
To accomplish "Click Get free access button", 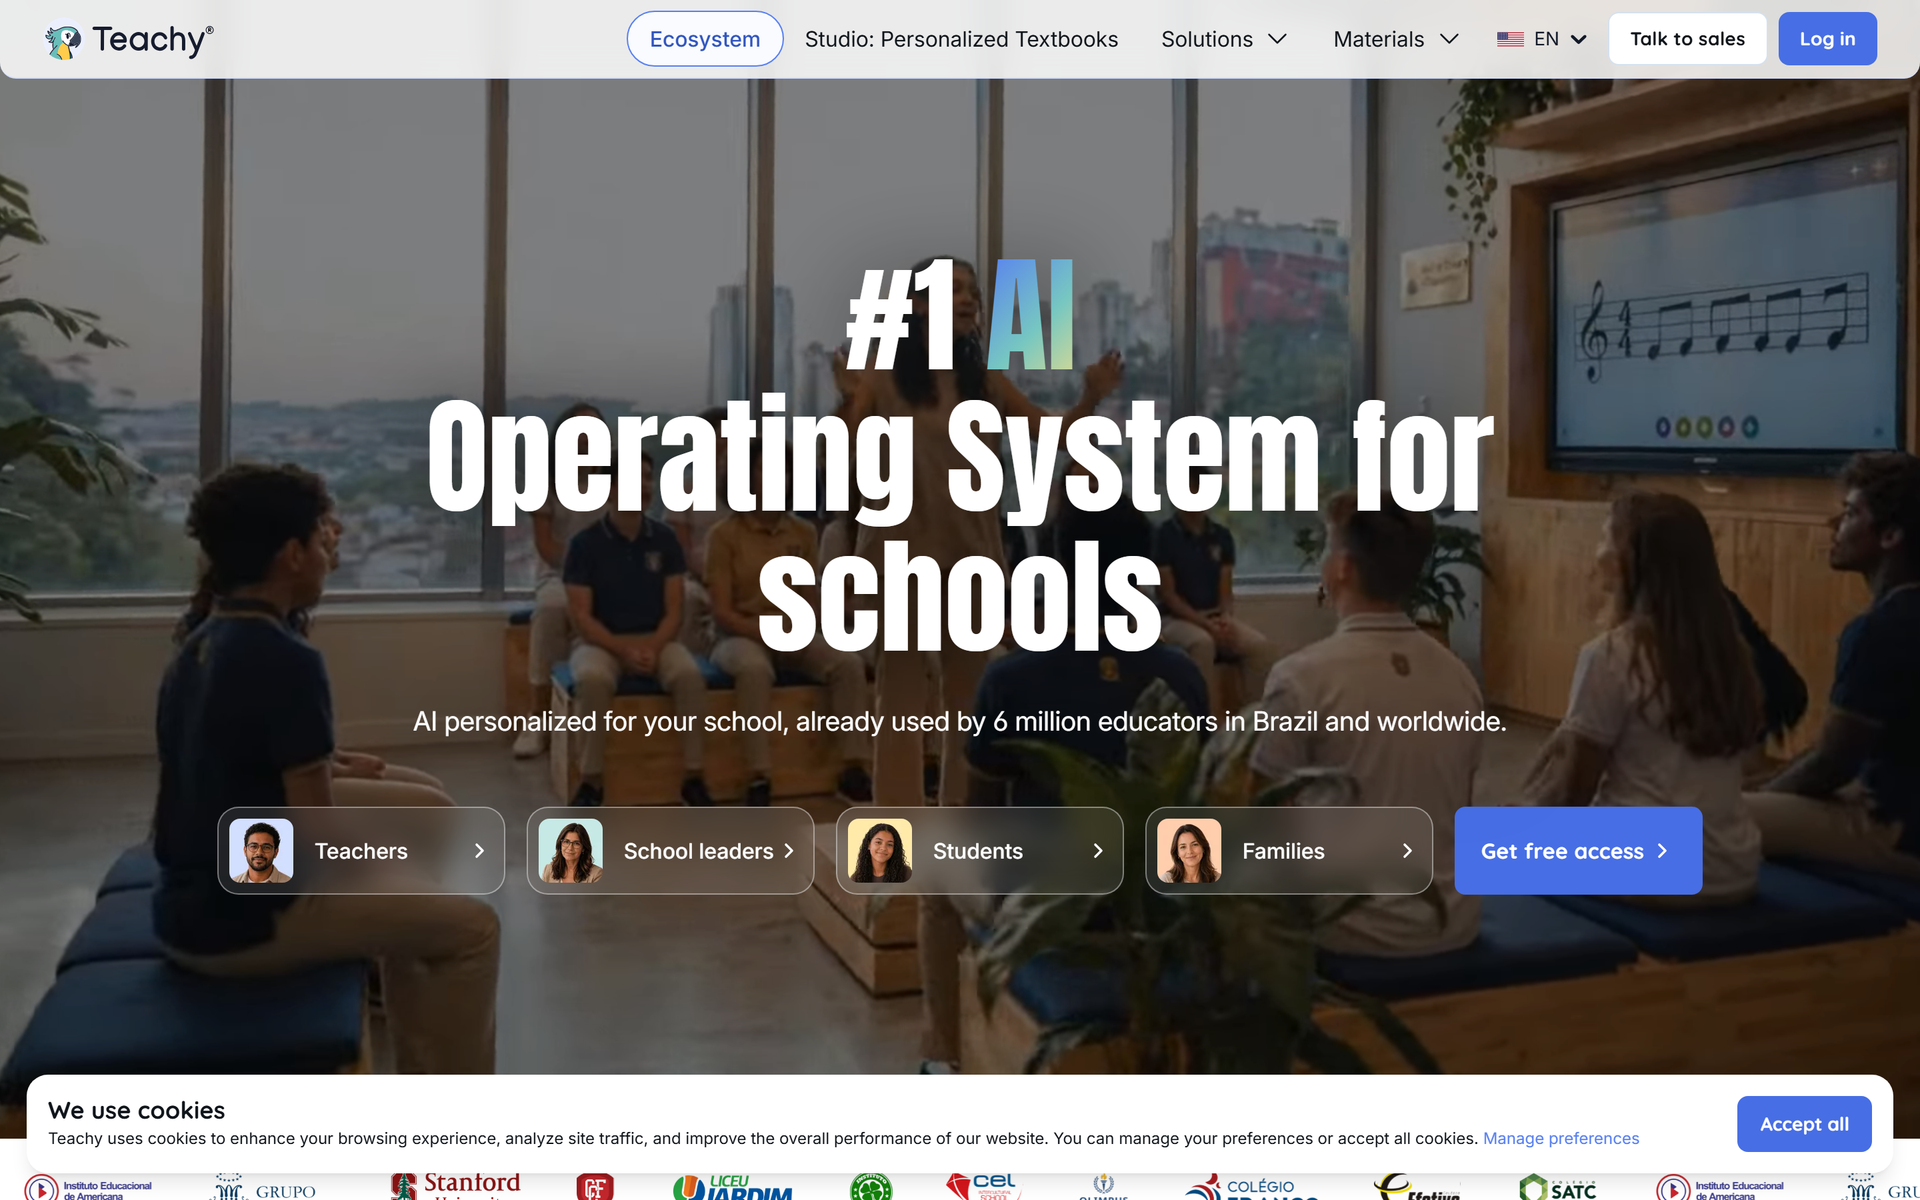I will coord(1578,851).
